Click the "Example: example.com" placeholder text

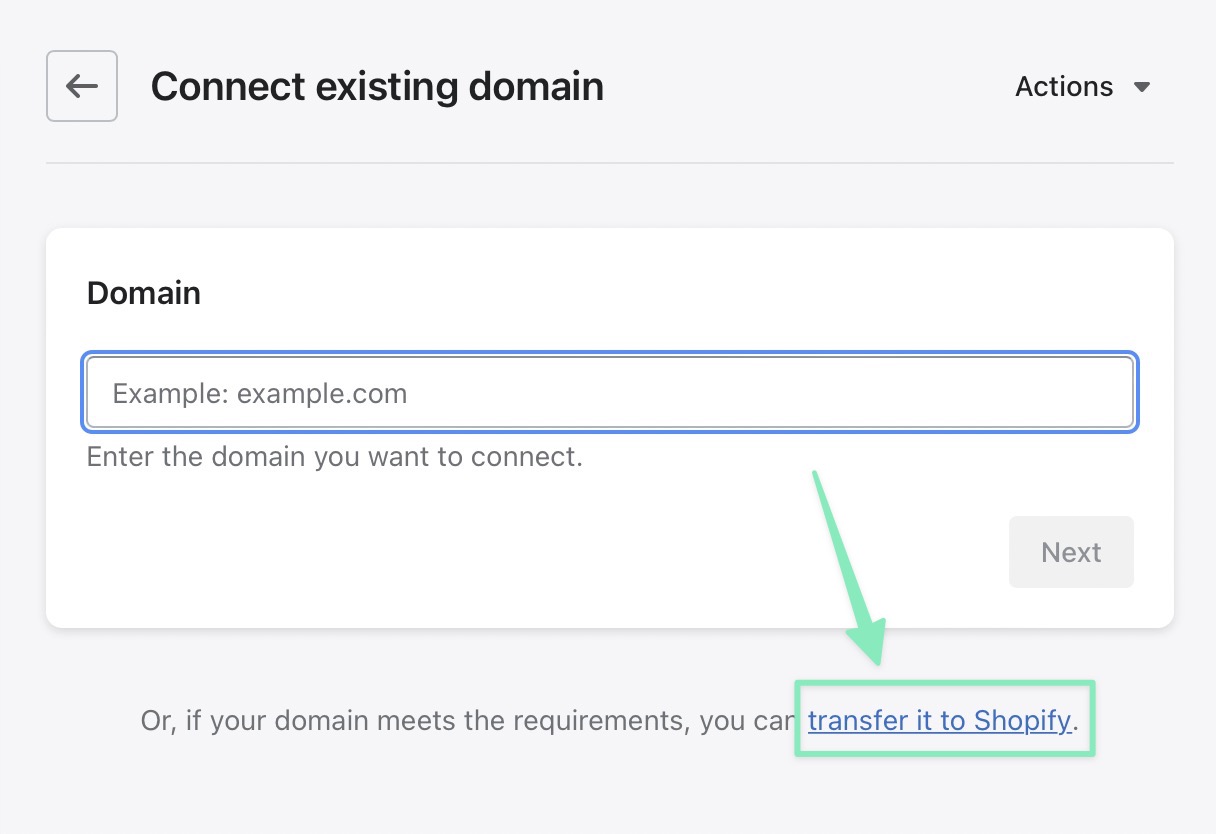click(260, 393)
